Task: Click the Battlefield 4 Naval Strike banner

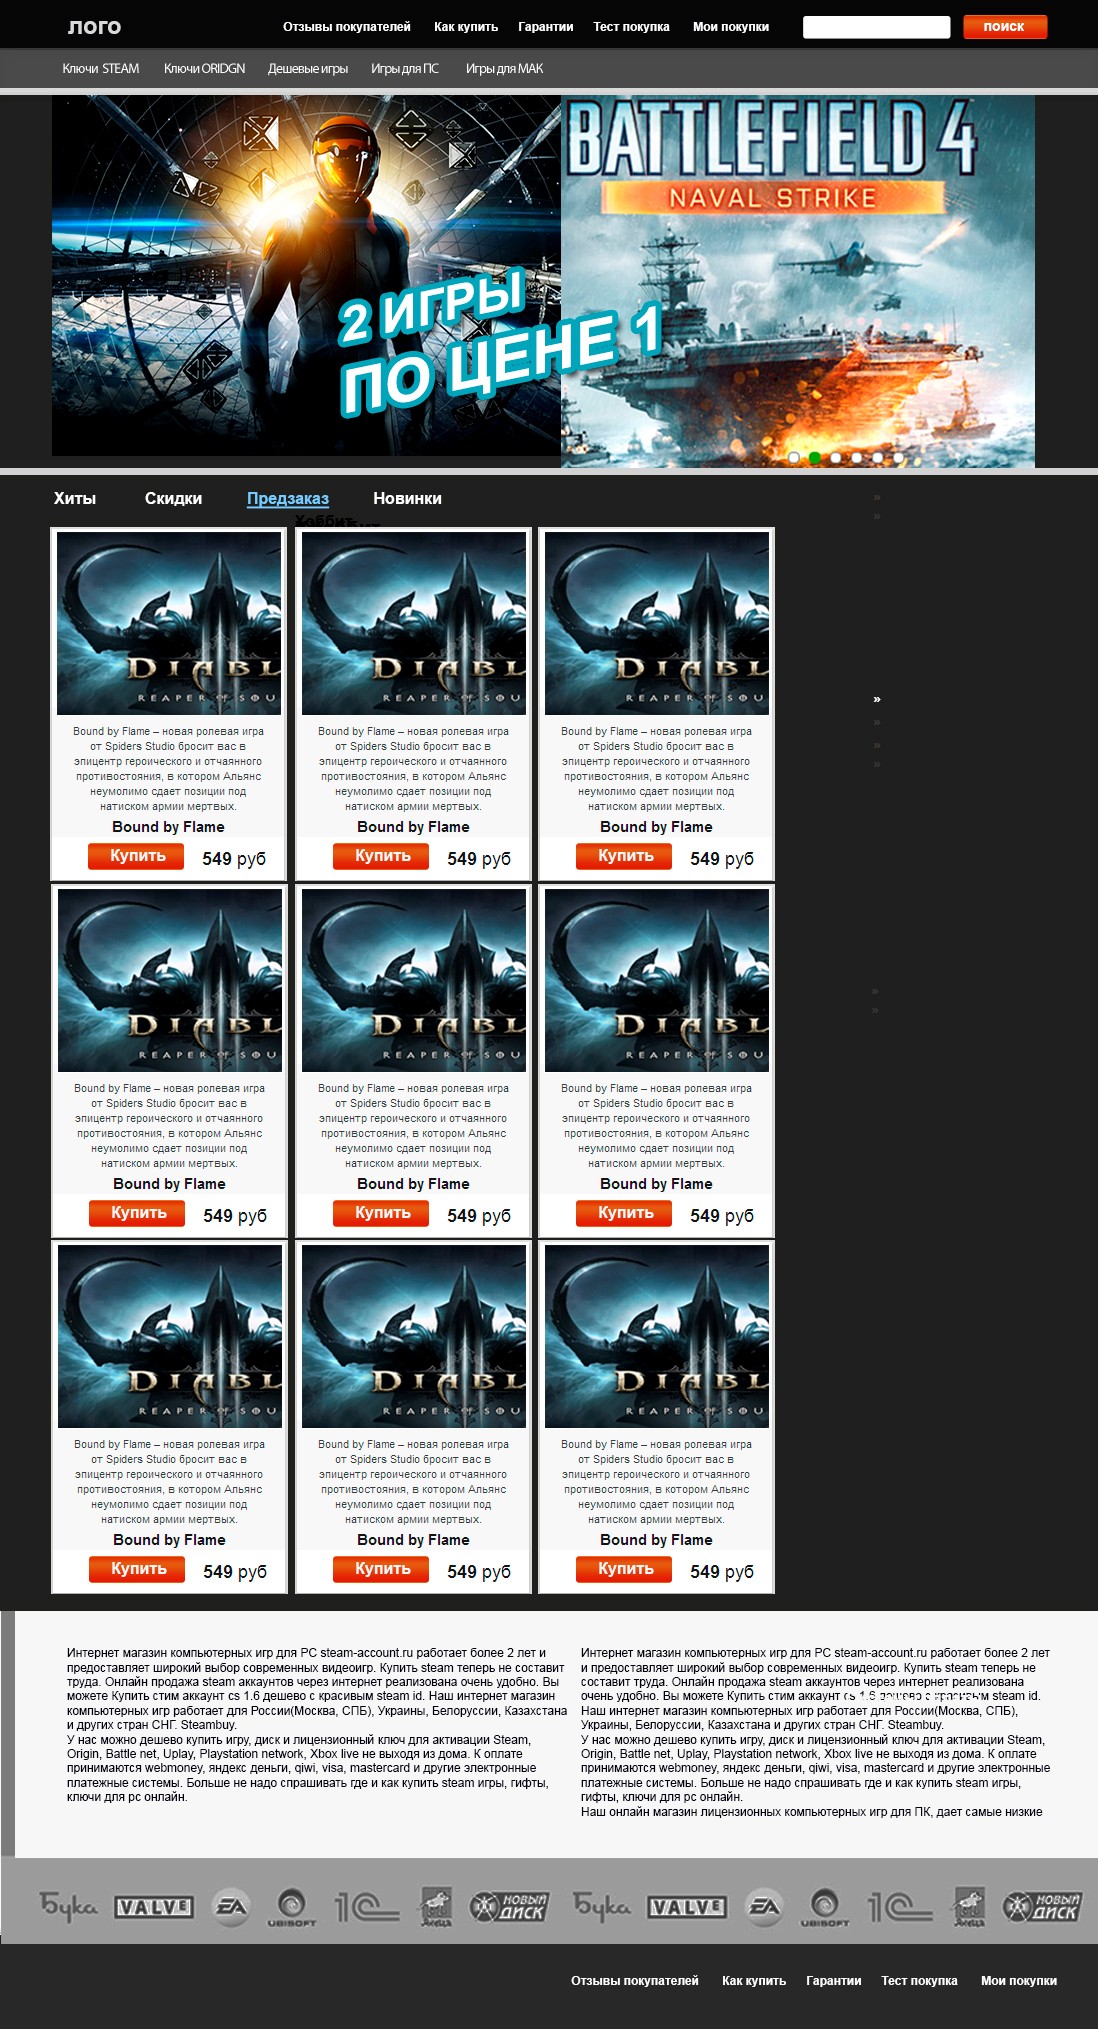Action: point(798,281)
